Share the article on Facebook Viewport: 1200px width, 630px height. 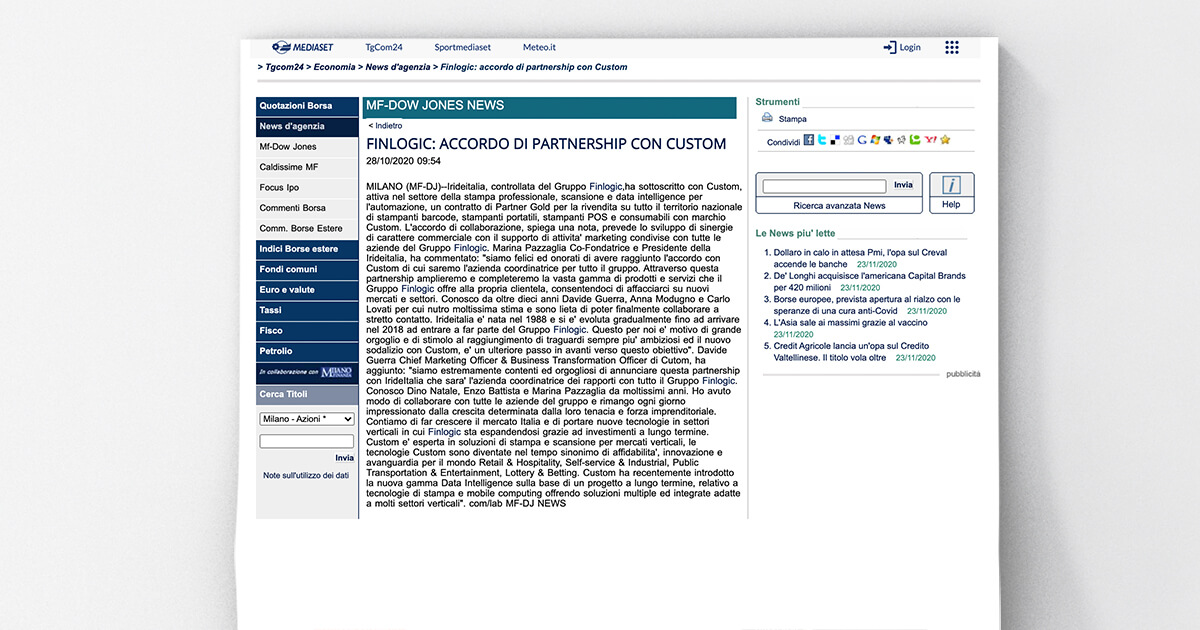809,140
